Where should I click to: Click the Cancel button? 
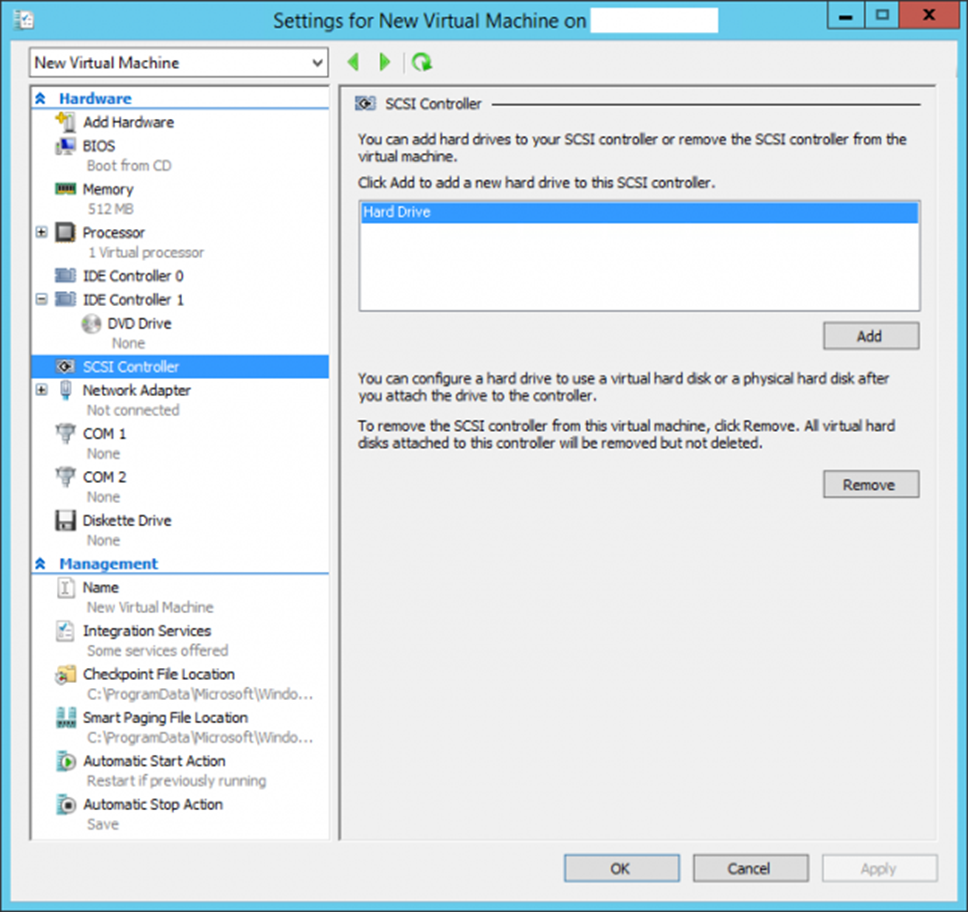point(750,869)
